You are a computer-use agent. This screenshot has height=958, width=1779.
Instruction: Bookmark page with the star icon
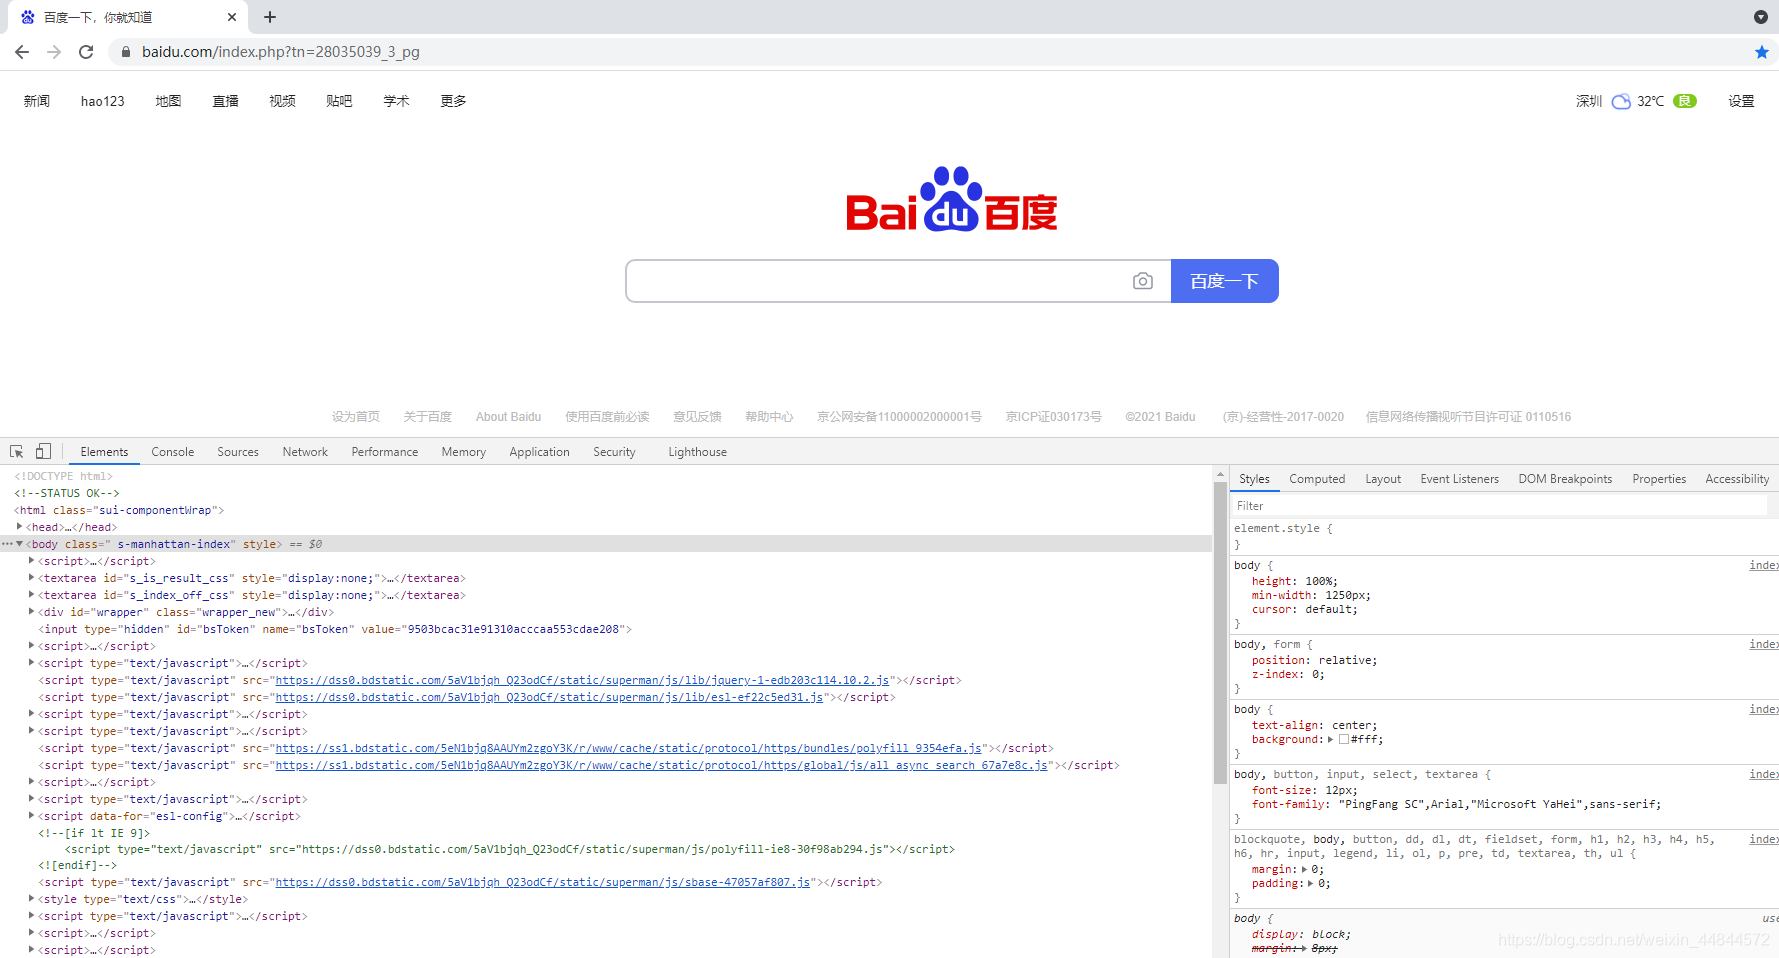(1761, 52)
